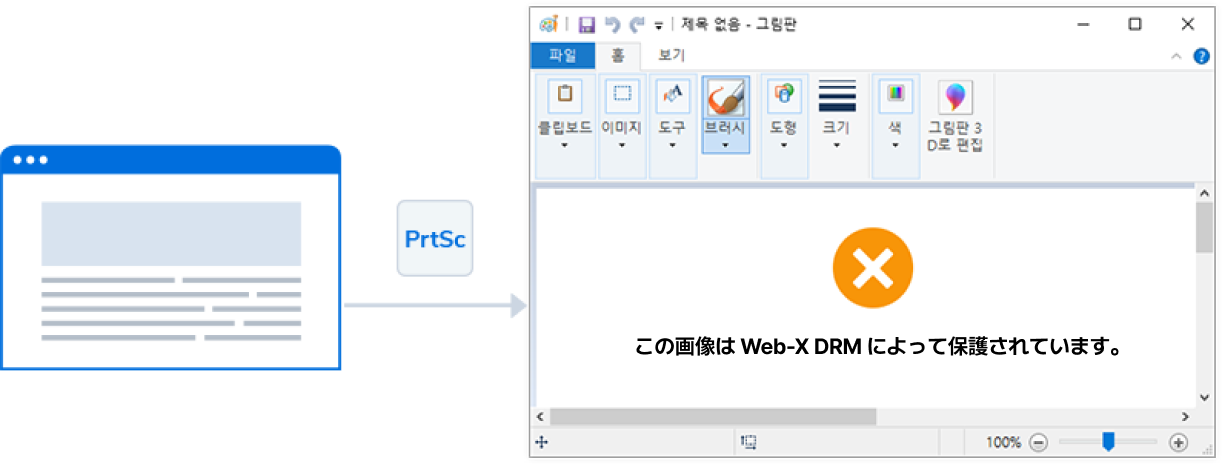The width and height of the screenshot is (1222, 464).
Task: Click the 클립보드 clipboard icon
Action: 564,95
